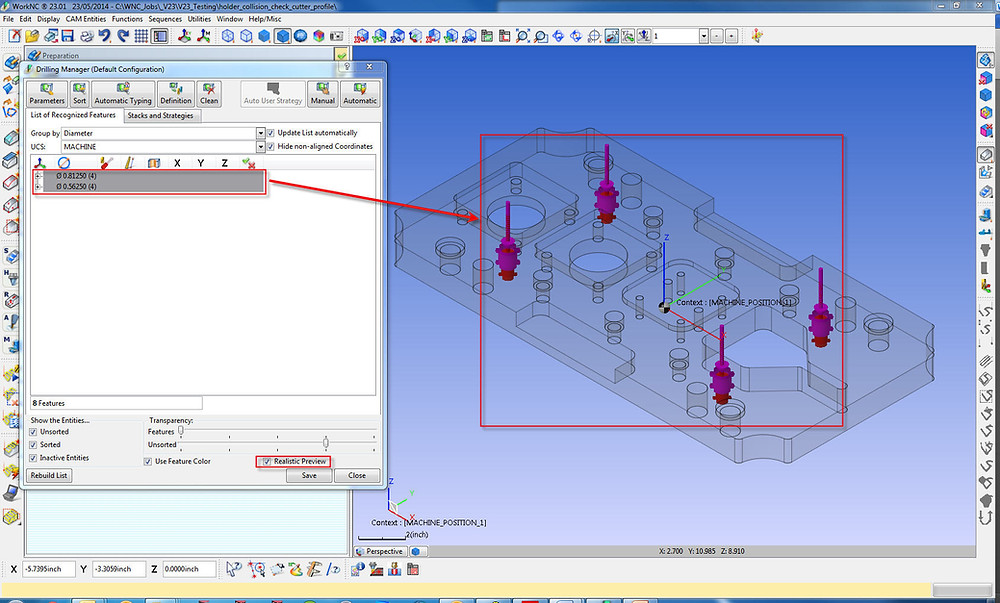The height and width of the screenshot is (603, 1000).
Task: Click the new document icon with red X
Action: [14, 36]
